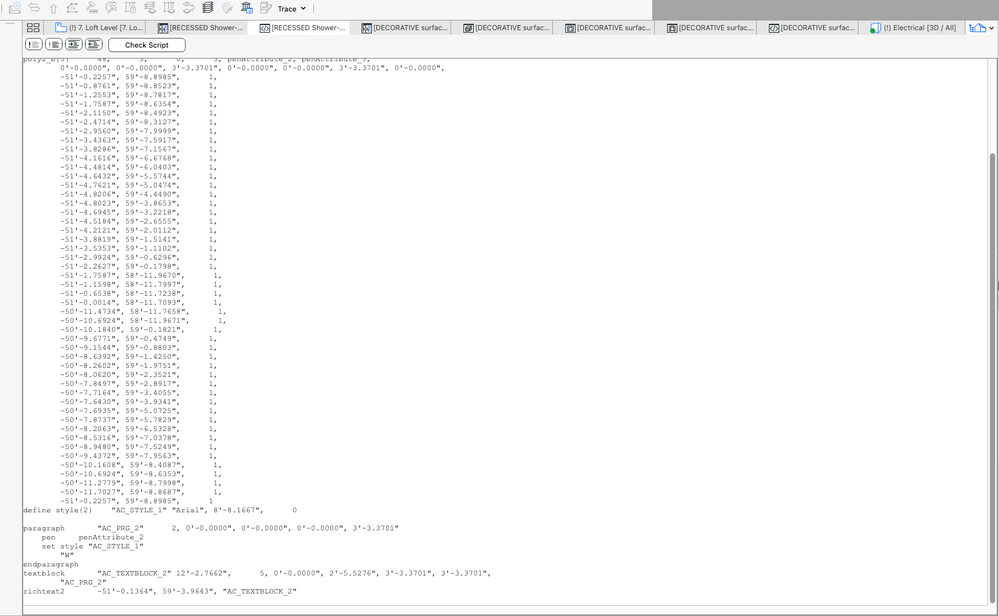The height and width of the screenshot is (616, 999).
Task: Click the coordinate line starting -51'-2.2627"
Action: pos(139,266)
